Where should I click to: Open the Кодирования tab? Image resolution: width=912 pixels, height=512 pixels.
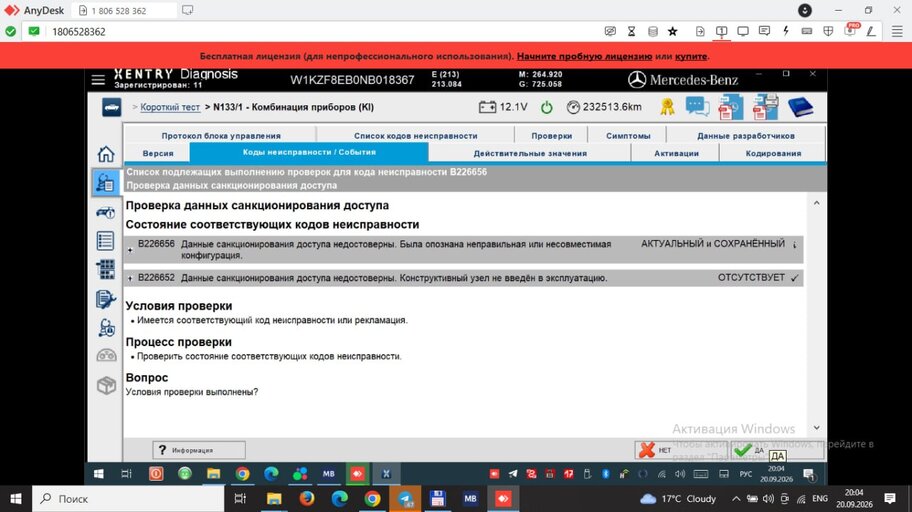tap(773, 153)
